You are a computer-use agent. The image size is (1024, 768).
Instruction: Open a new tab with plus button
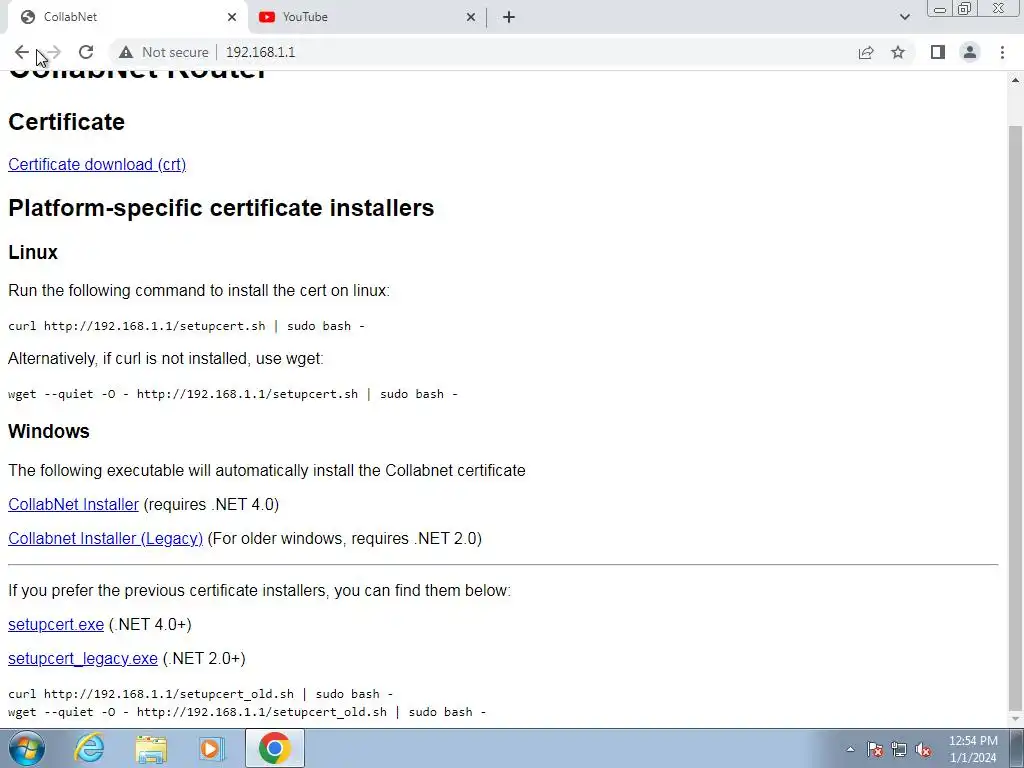point(509,17)
